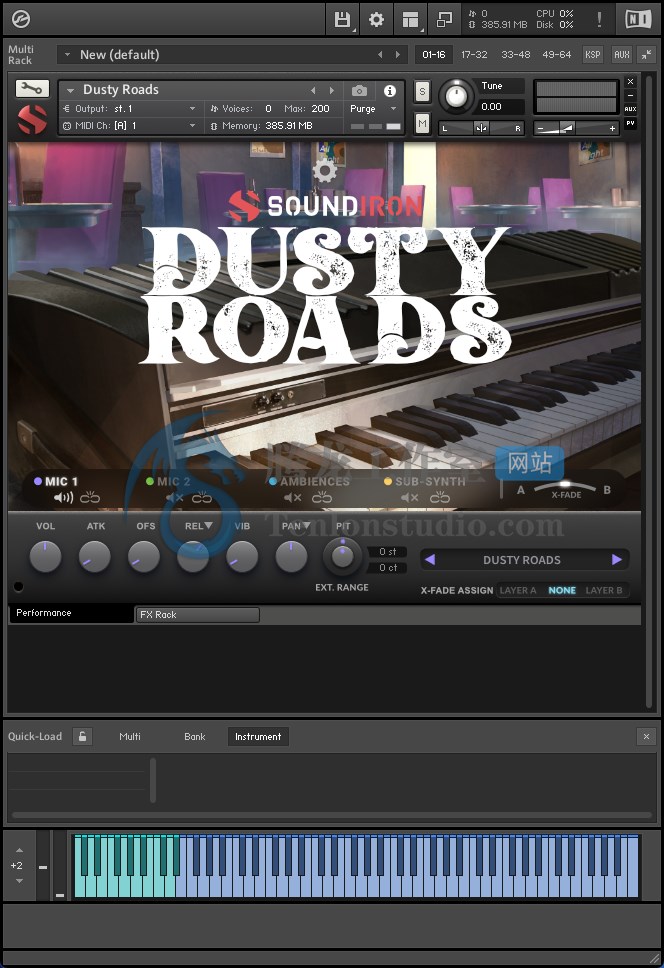The height and width of the screenshot is (968, 664).
Task: Click the MIC 1 link icon
Action: click(x=90, y=497)
